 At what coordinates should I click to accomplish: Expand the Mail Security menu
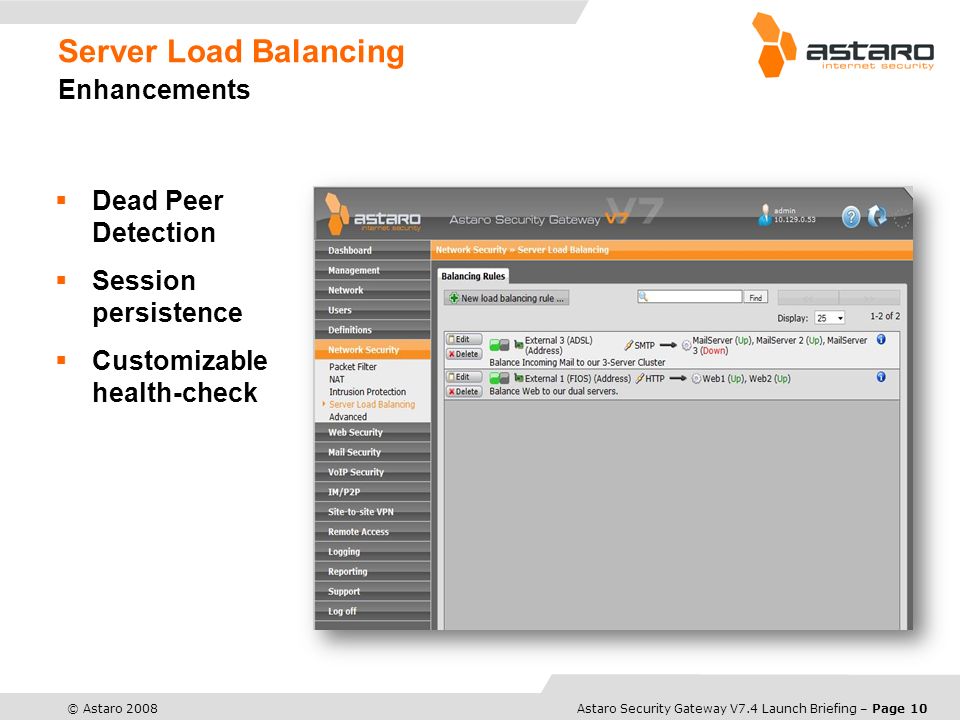click(372, 452)
